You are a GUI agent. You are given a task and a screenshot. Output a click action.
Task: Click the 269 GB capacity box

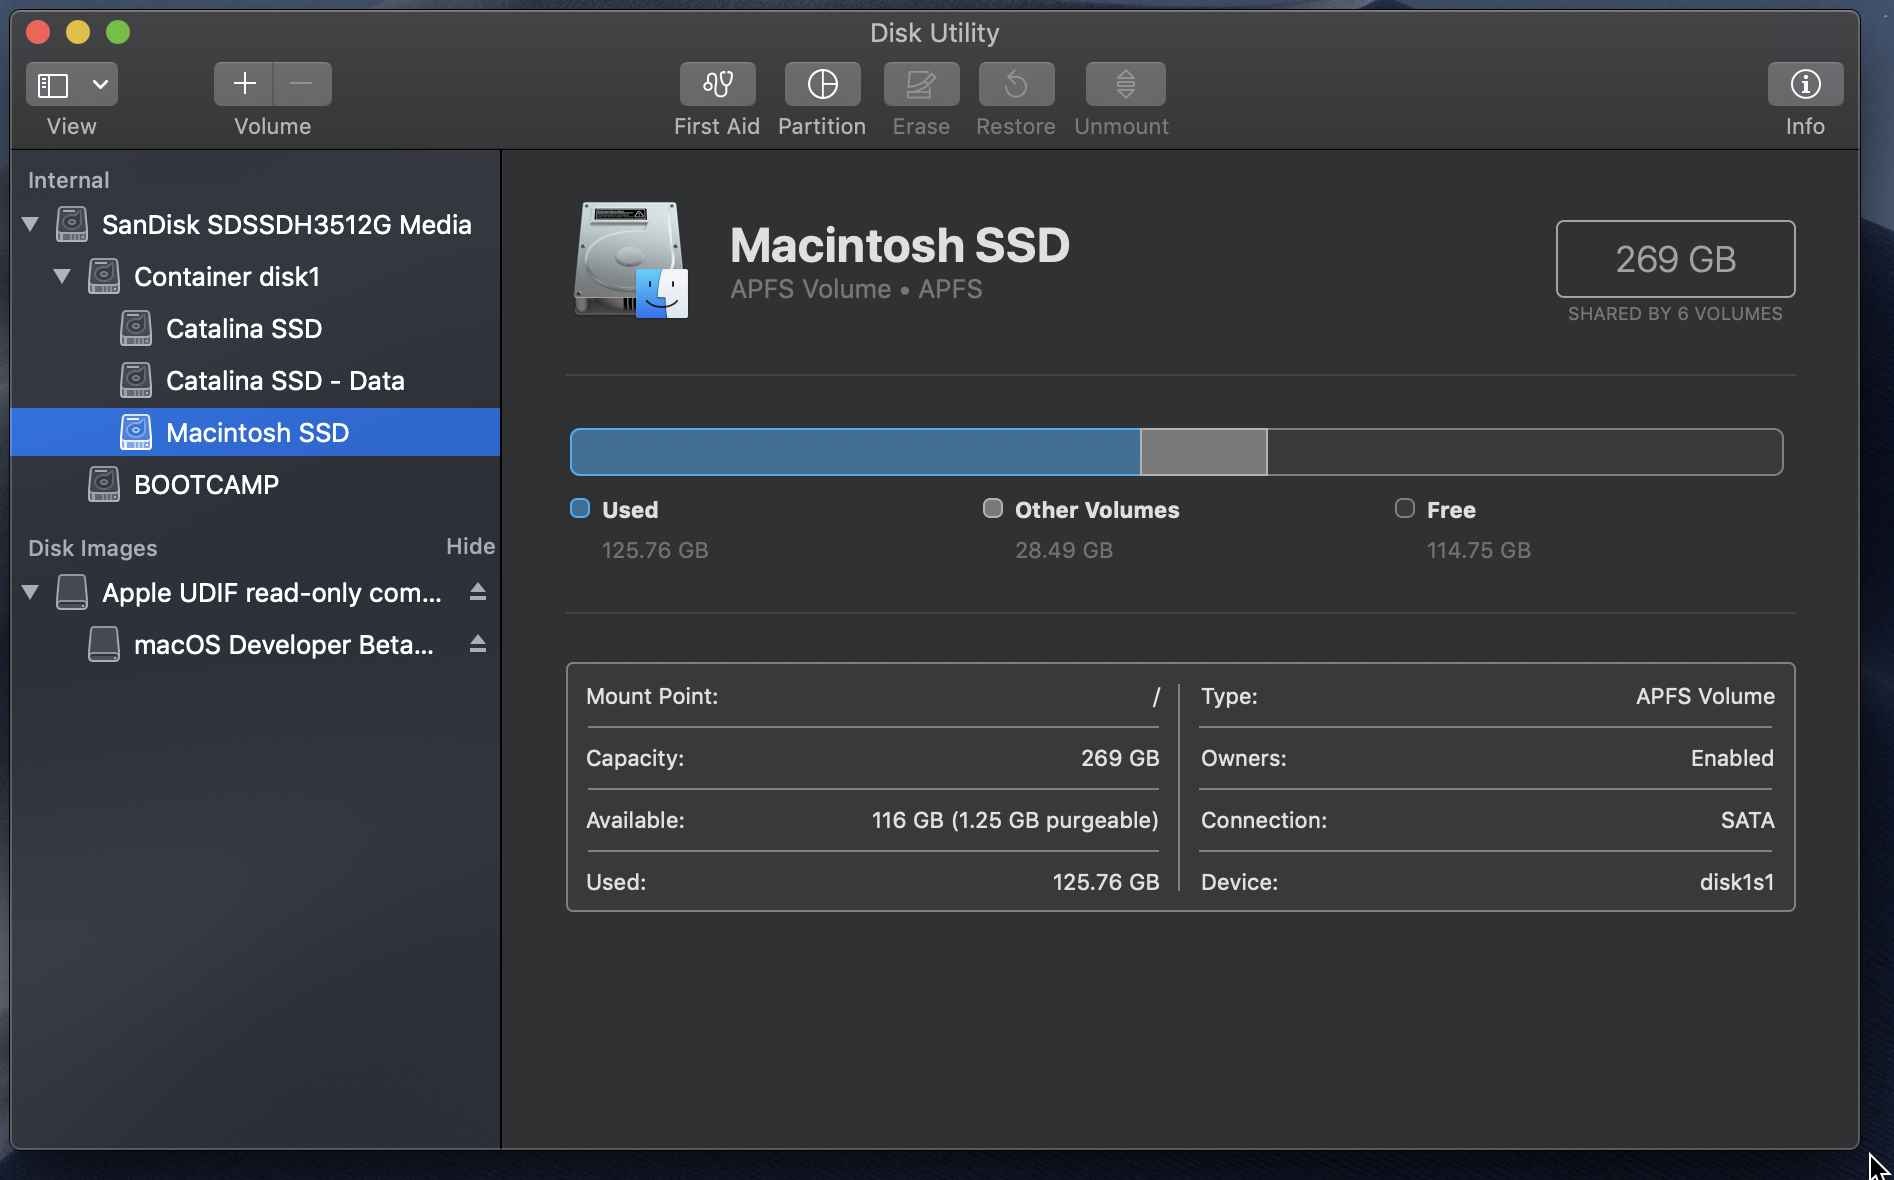[1676, 259]
